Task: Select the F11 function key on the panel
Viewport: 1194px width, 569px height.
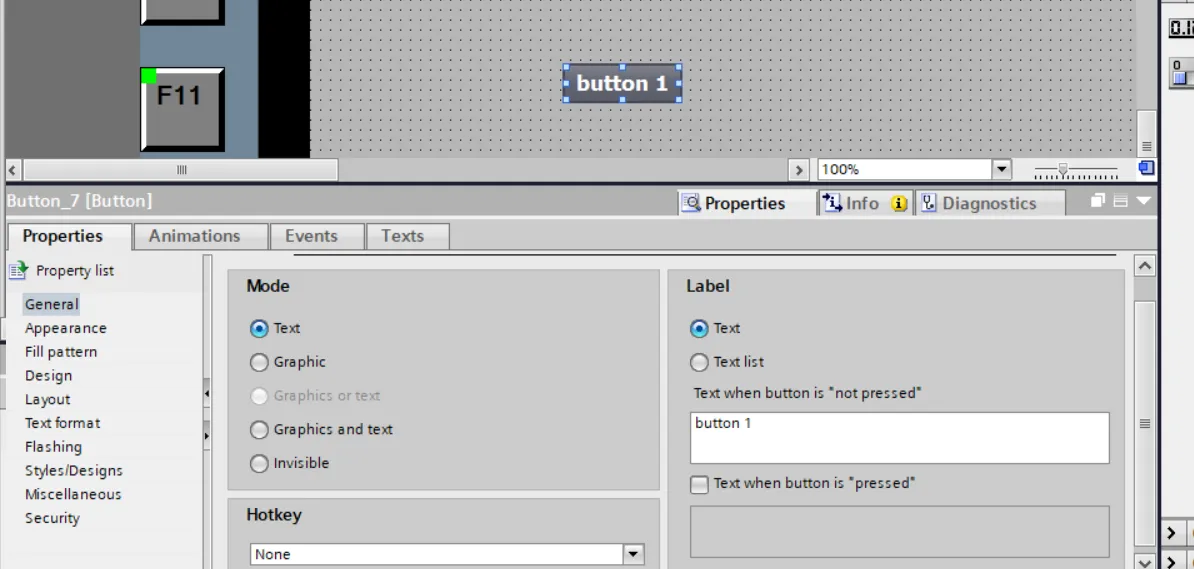Action: [x=183, y=110]
